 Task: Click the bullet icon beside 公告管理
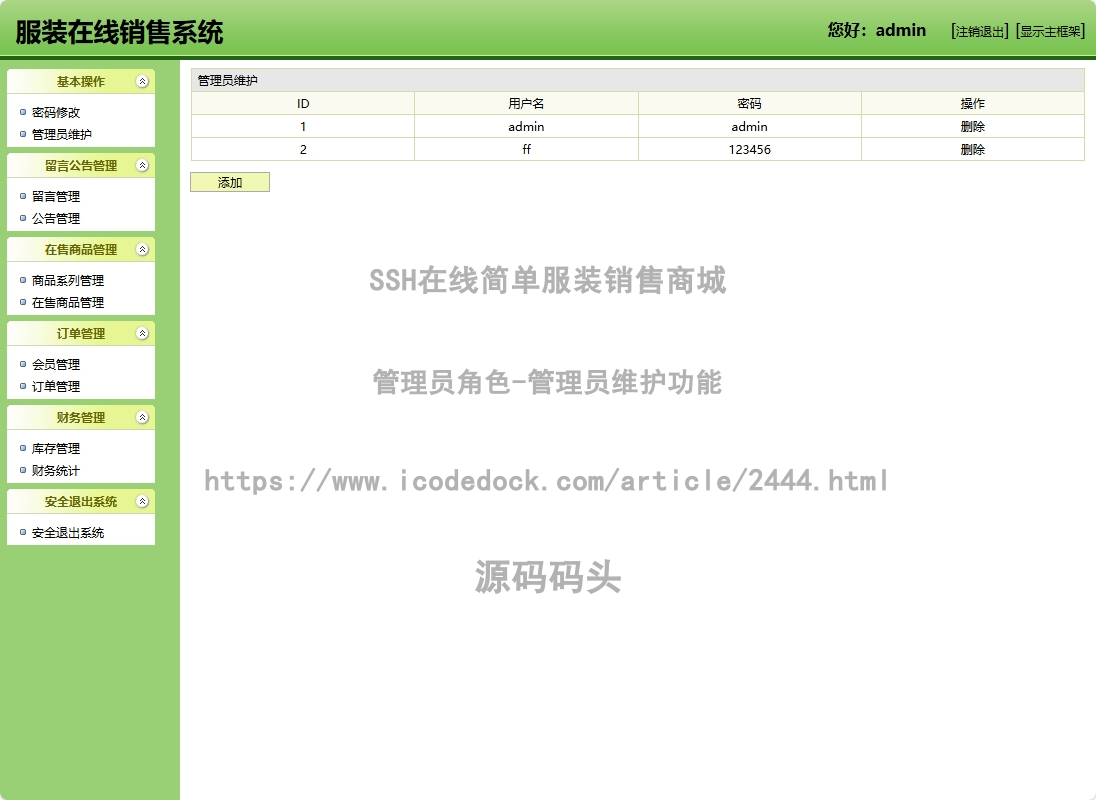point(23,219)
